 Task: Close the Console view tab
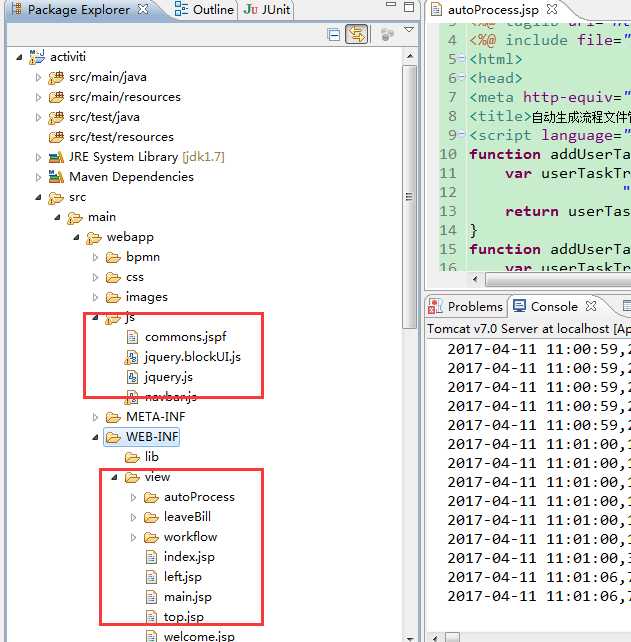(x=591, y=306)
